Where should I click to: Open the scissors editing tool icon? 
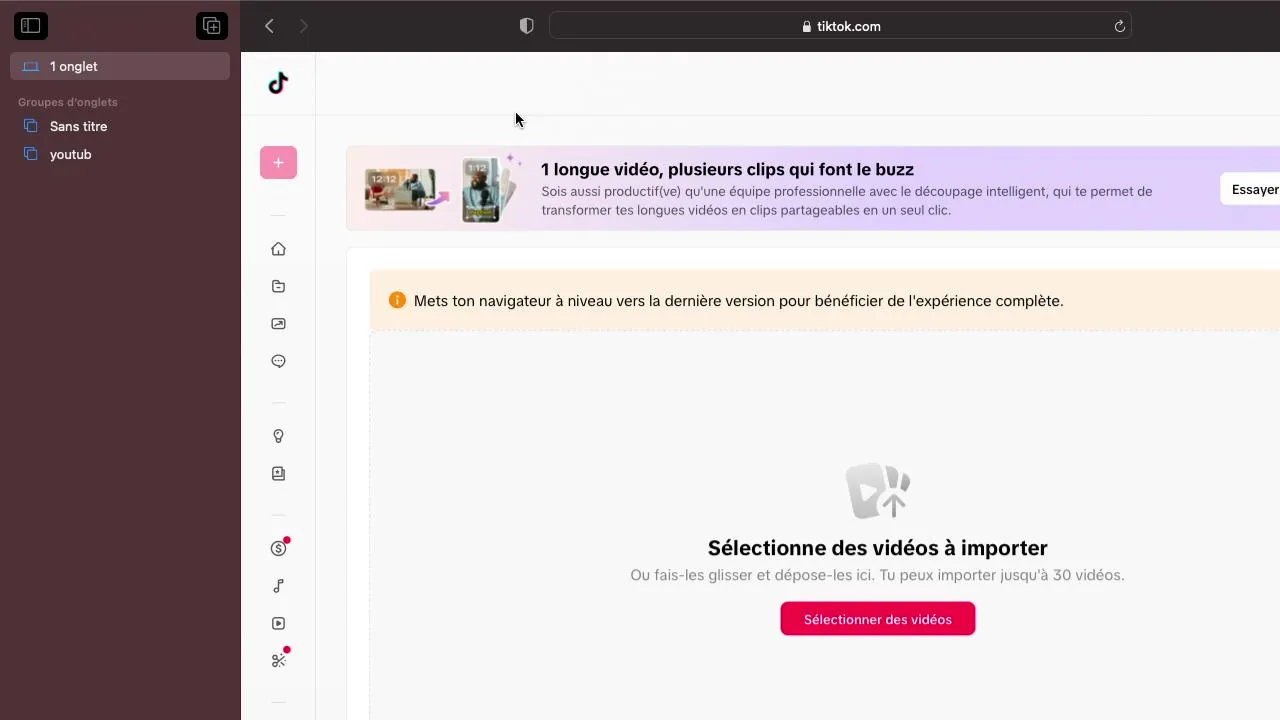279,660
